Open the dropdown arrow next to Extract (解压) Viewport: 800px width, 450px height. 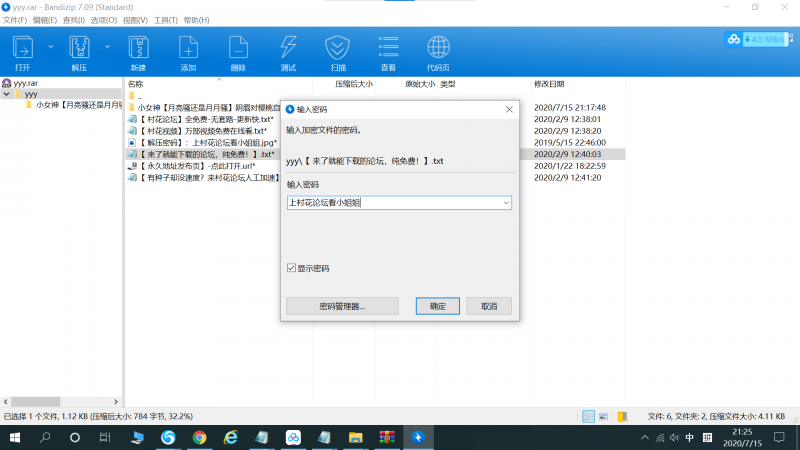(107, 46)
